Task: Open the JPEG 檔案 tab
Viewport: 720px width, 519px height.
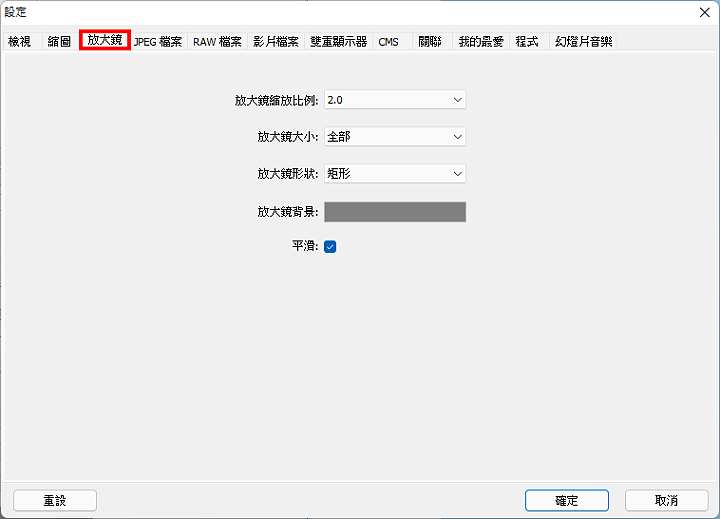Action: click(x=158, y=41)
